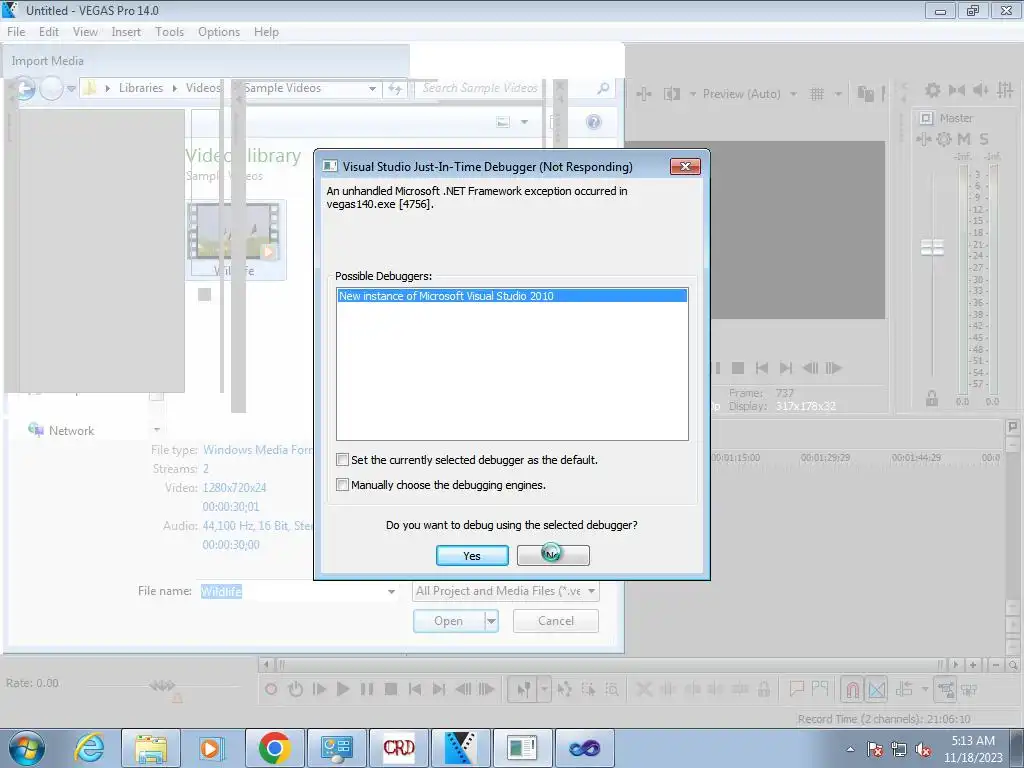Select the Selection Edit tool

point(588,689)
